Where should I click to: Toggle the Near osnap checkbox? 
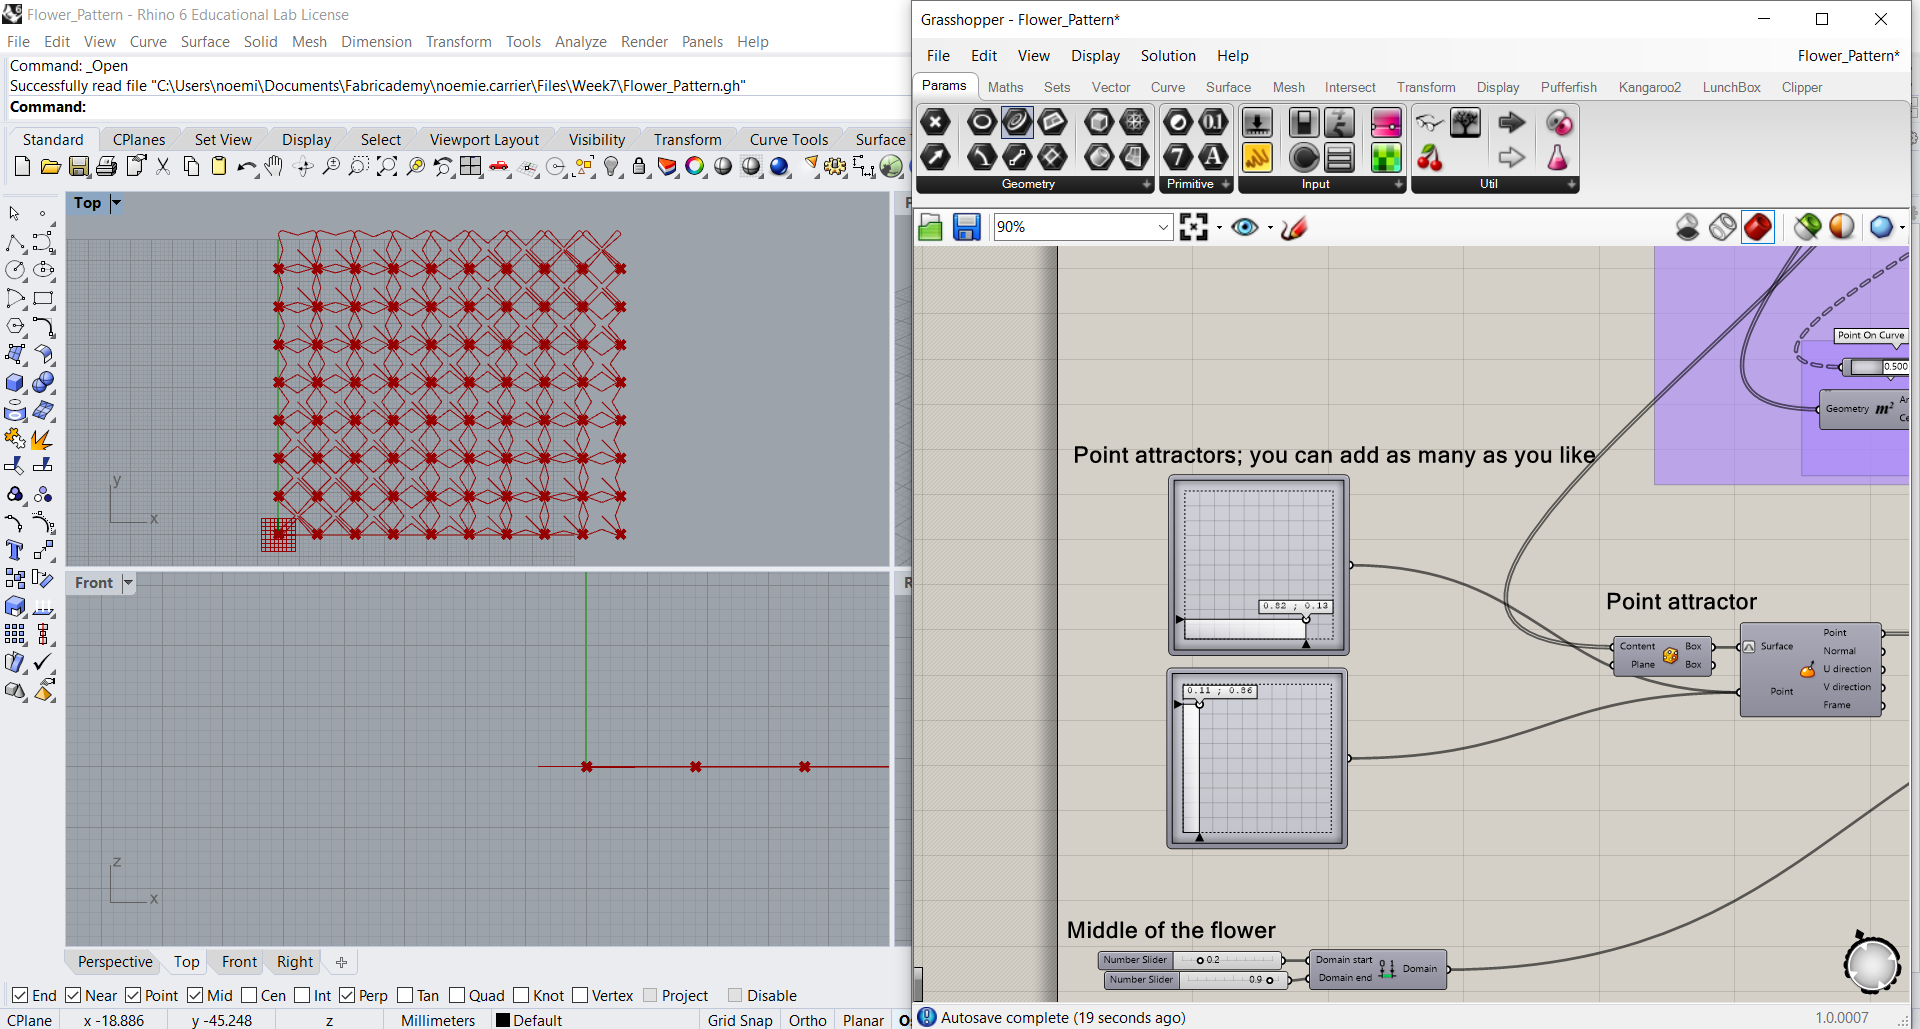click(x=73, y=995)
